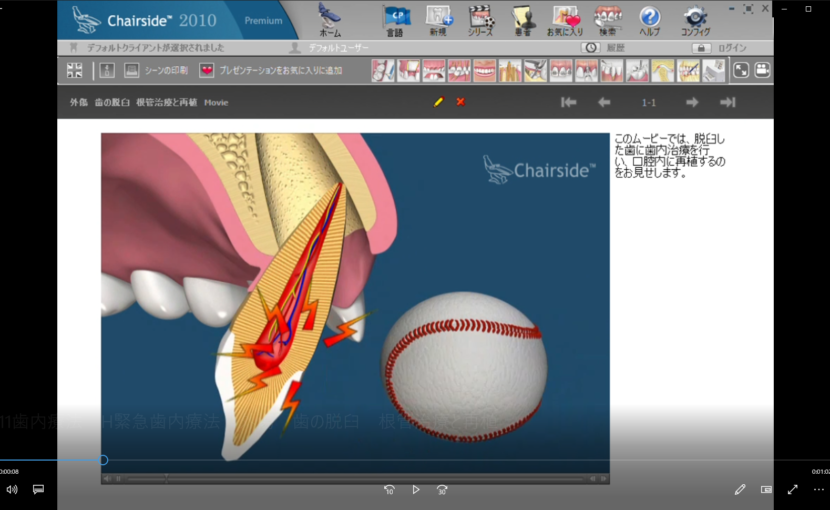
Task: Go to next slide arrow
Action: pyautogui.click(x=692, y=102)
